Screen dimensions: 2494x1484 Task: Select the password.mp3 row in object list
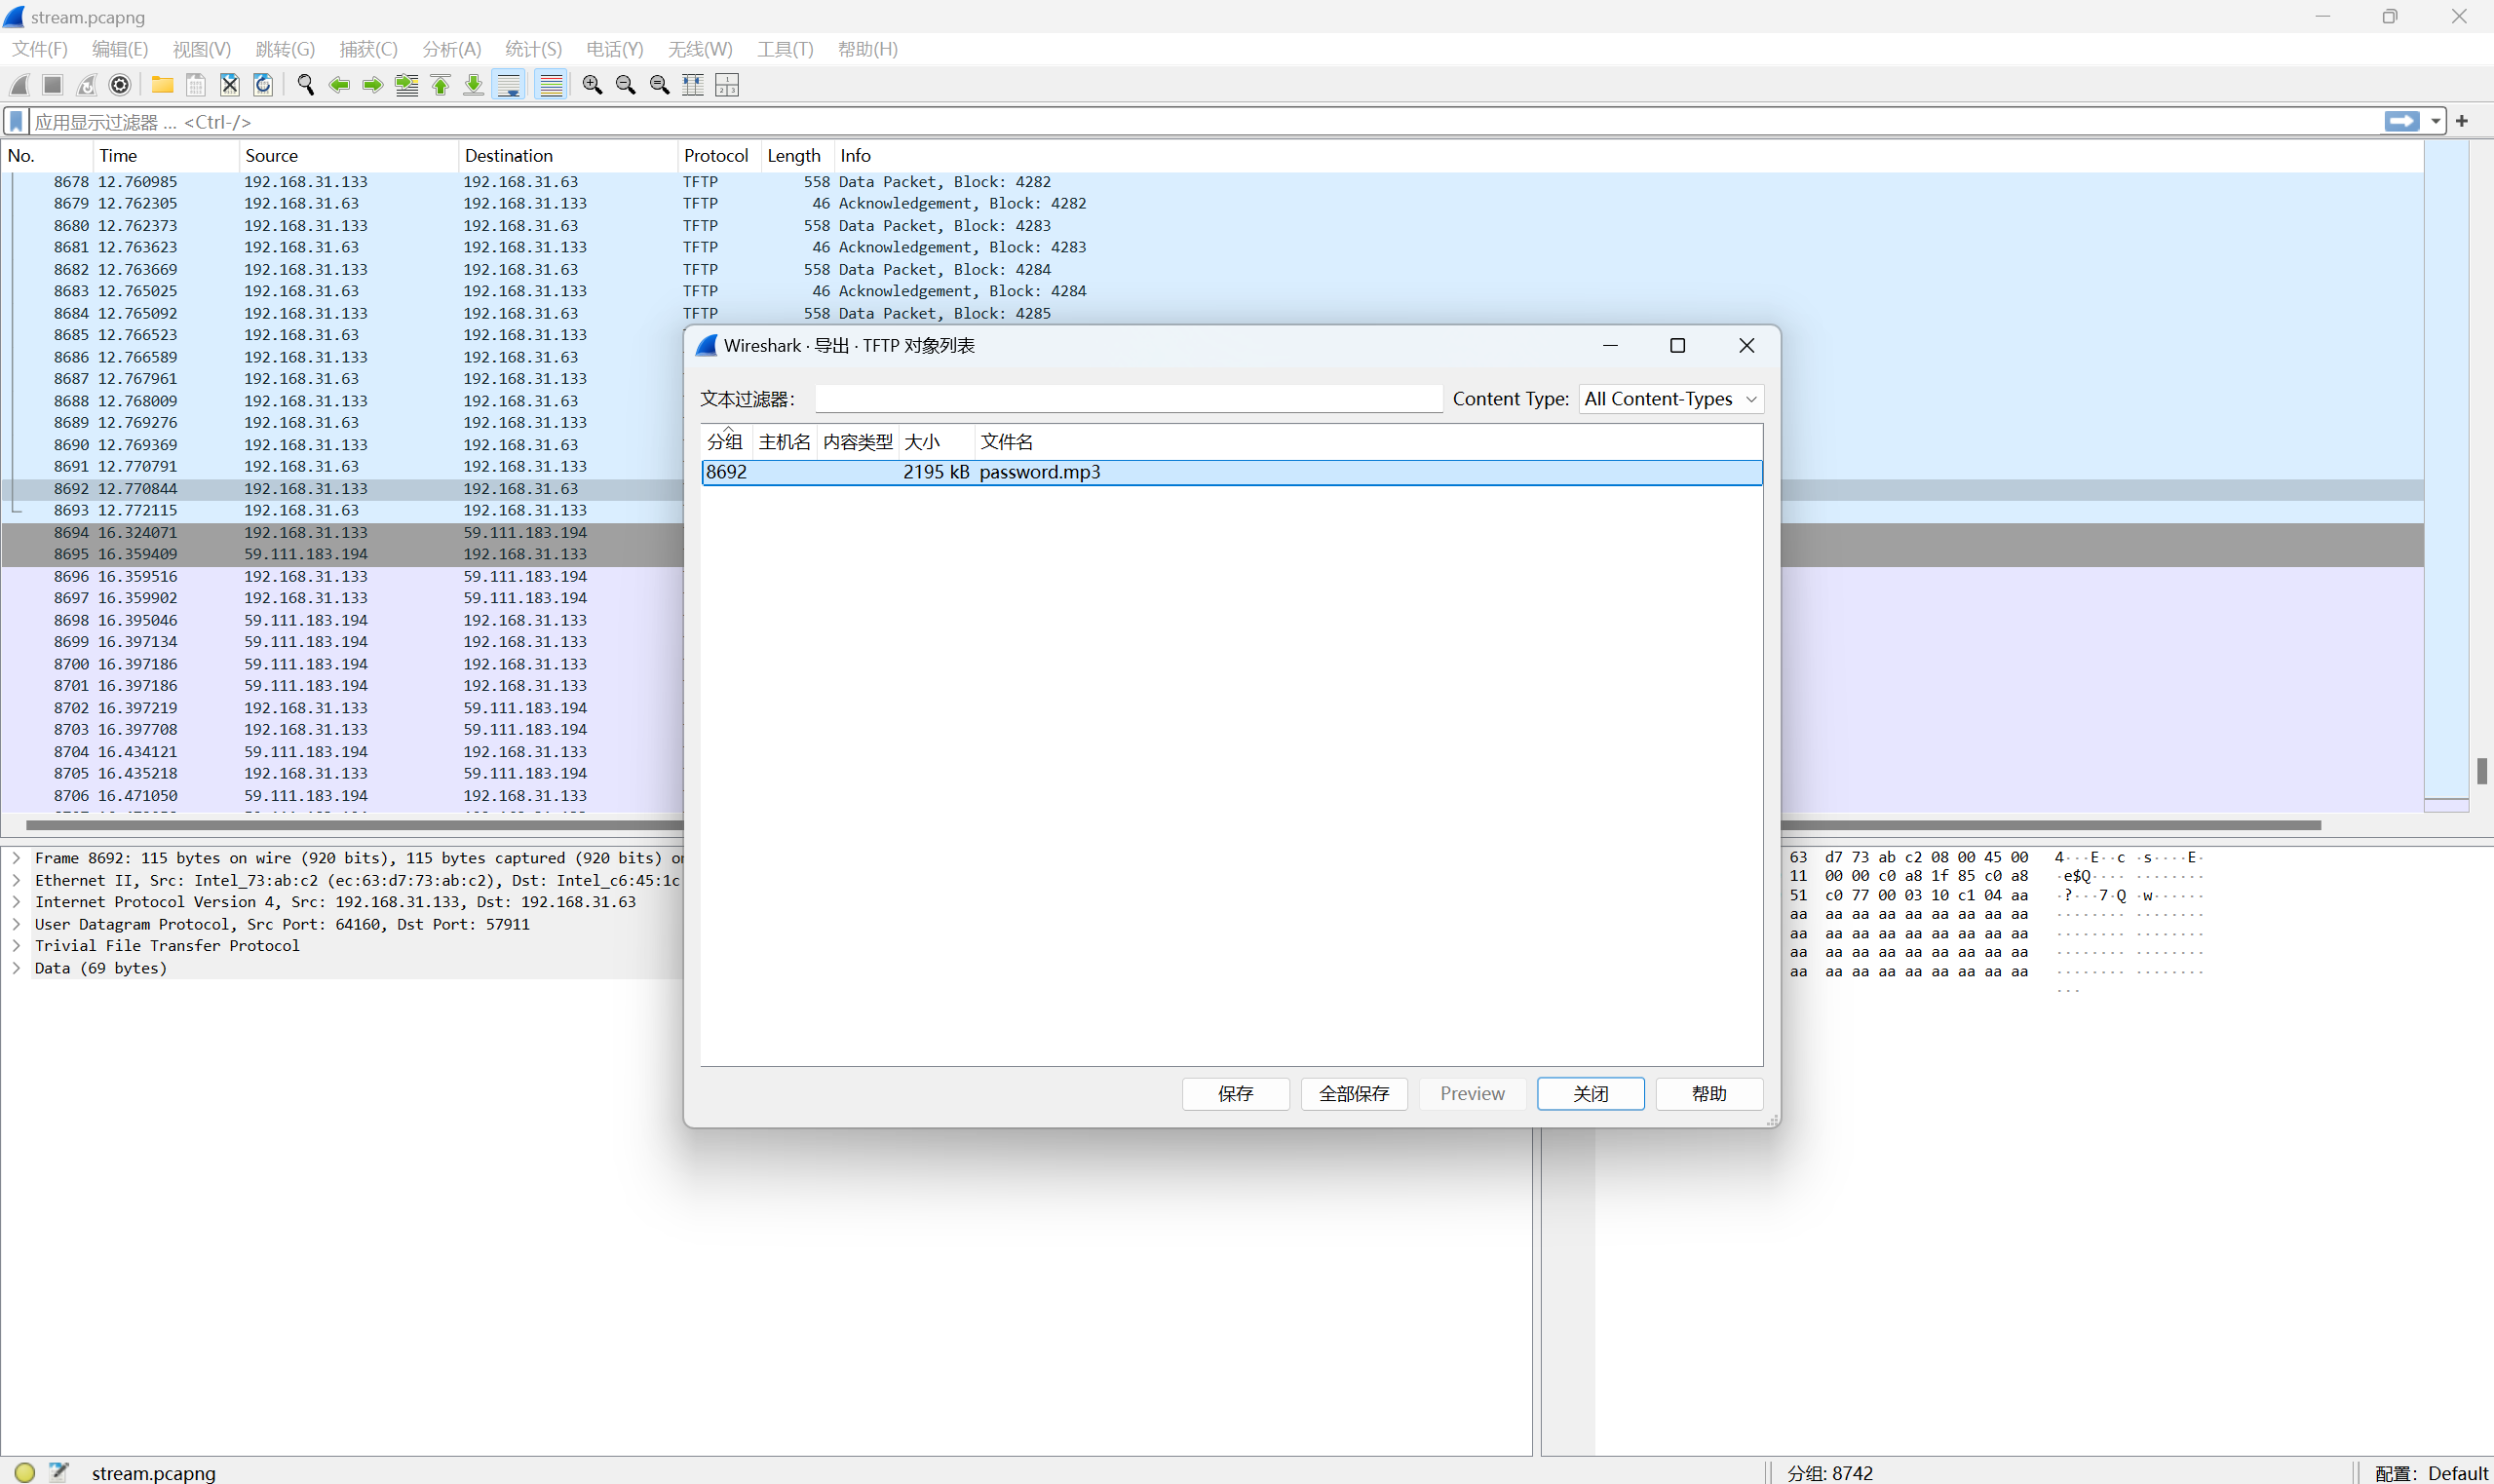pos(1232,472)
